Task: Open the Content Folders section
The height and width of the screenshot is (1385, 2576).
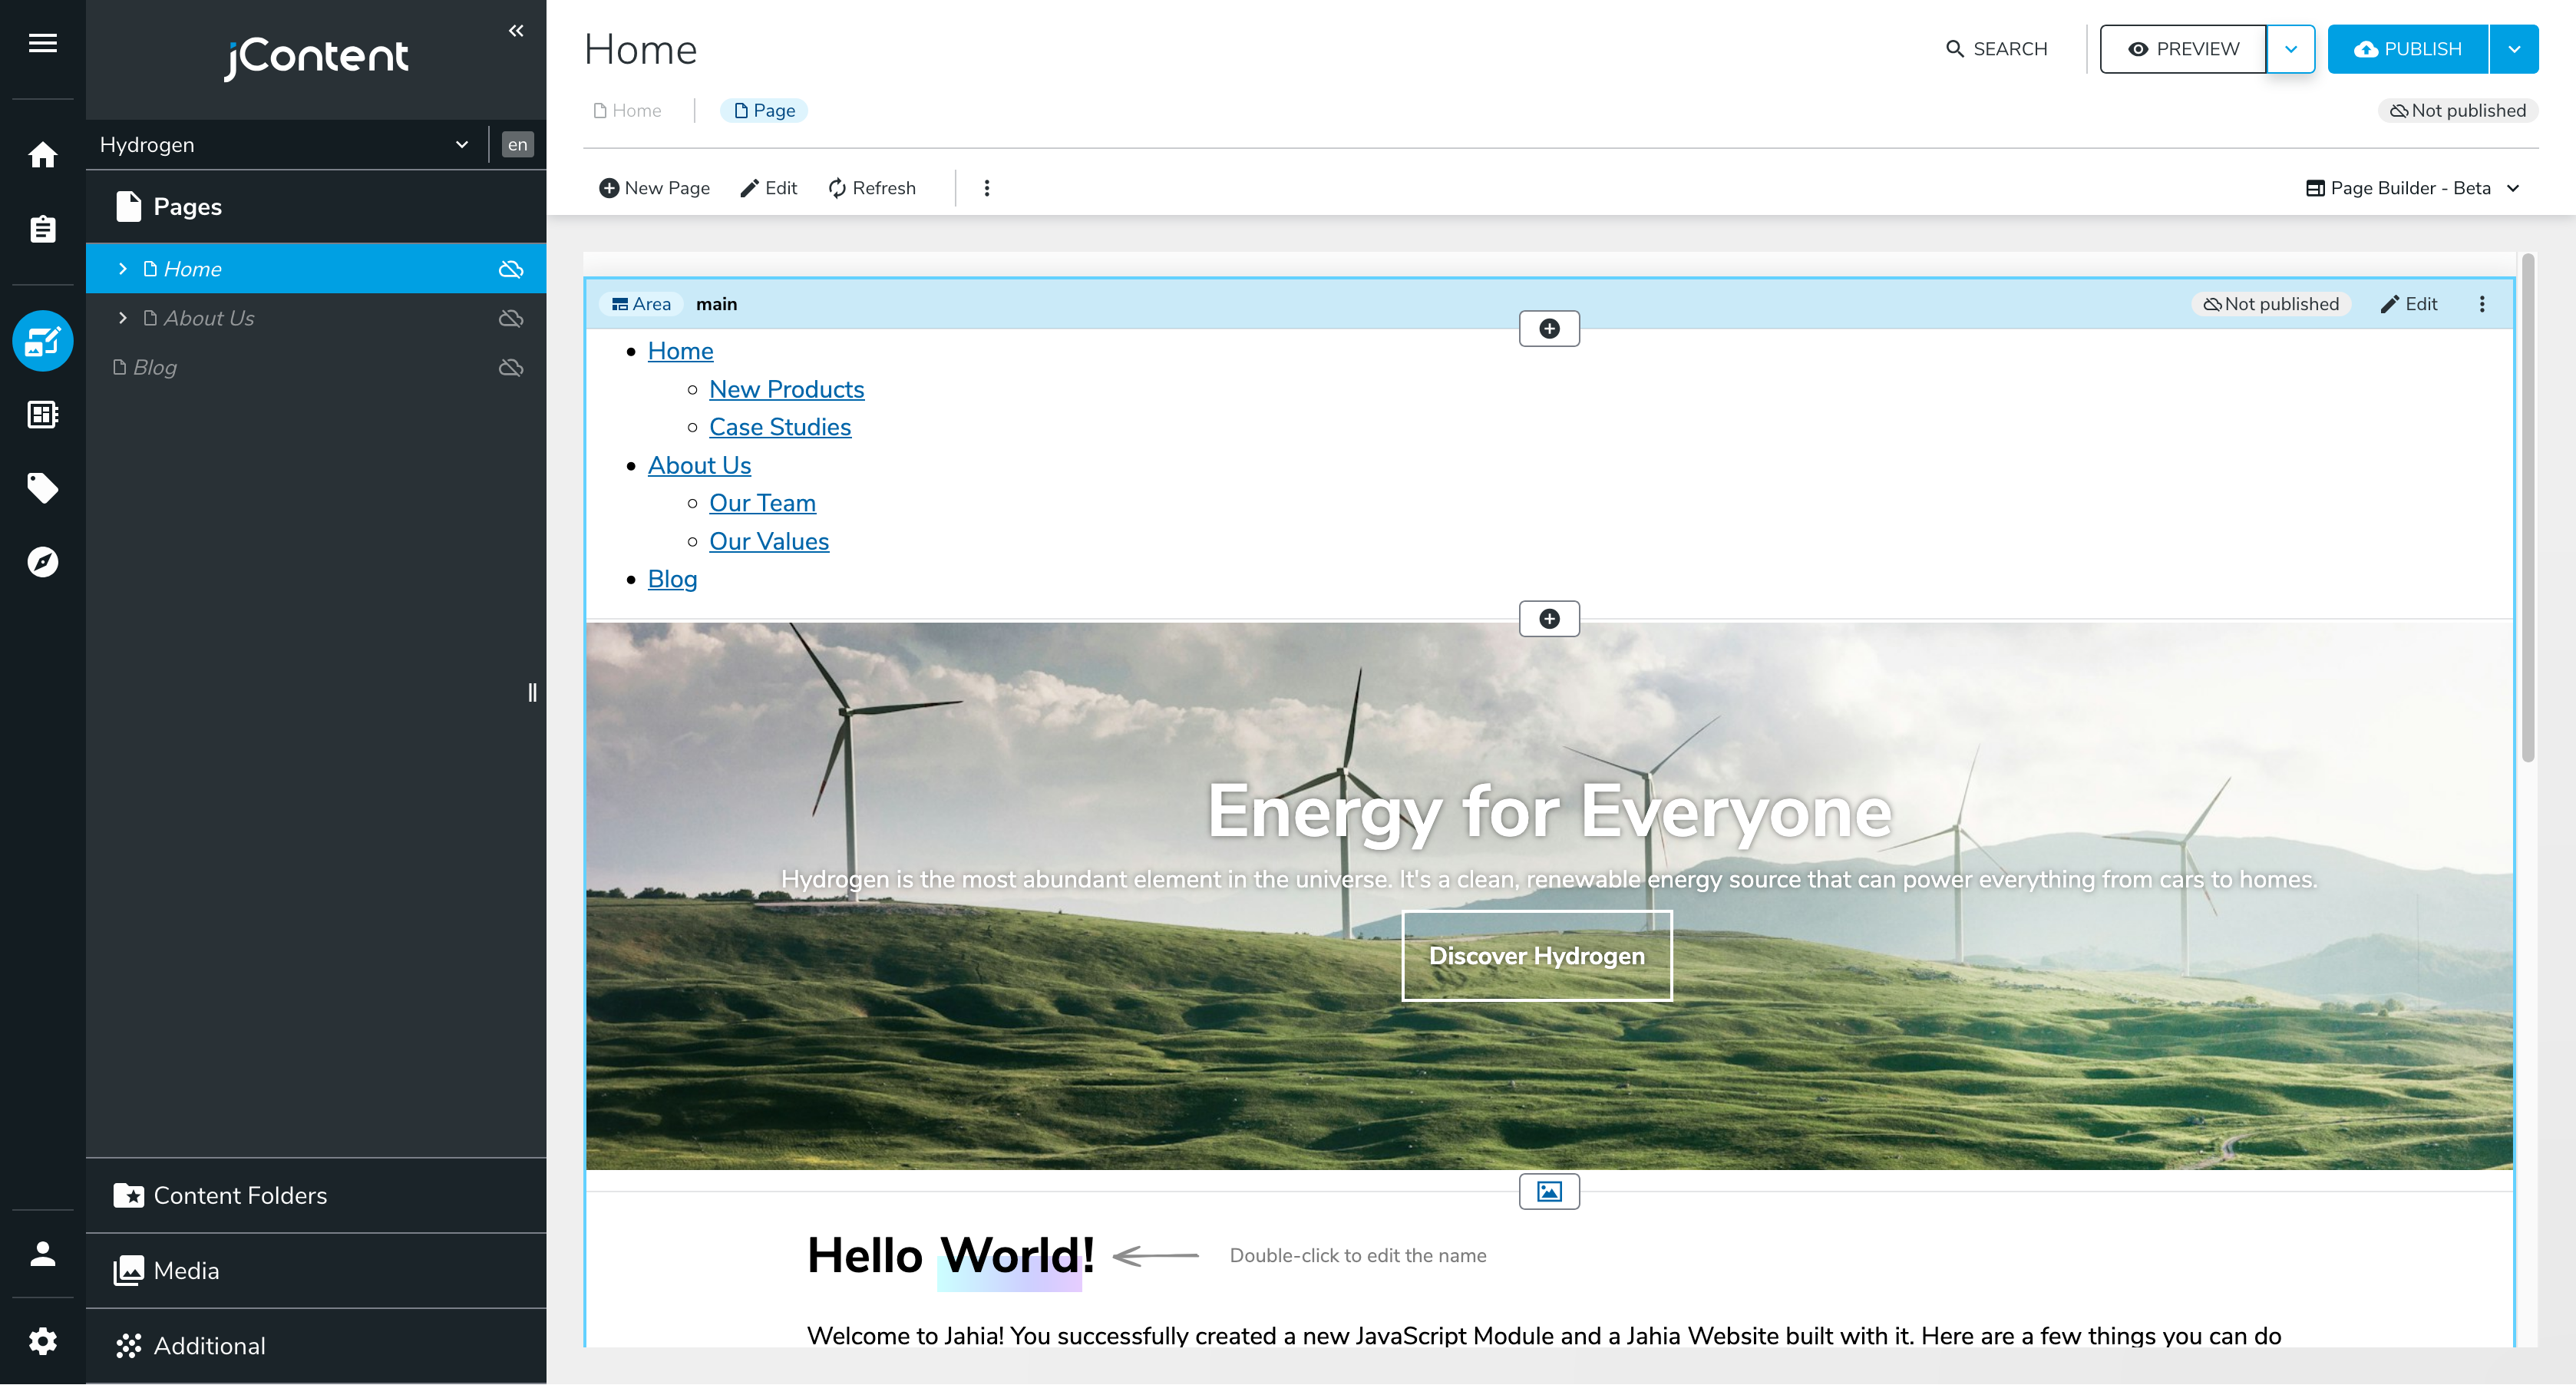Action: coord(239,1195)
